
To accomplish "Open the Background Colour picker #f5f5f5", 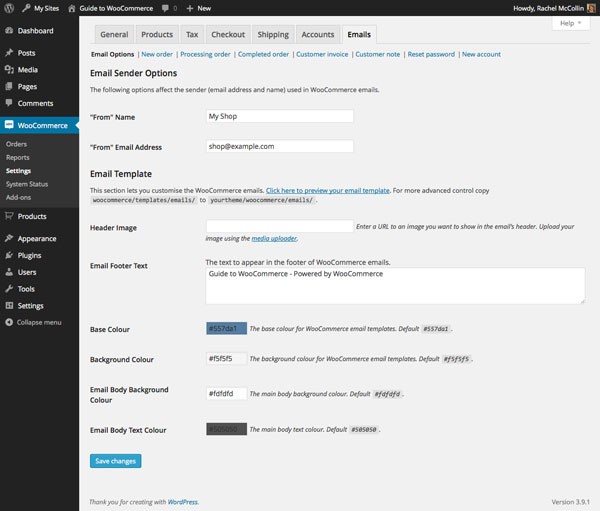I will point(227,359).
